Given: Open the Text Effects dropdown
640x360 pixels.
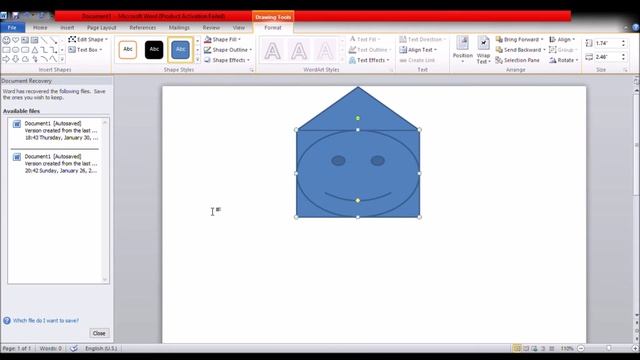Looking at the screenshot, I should [369, 60].
